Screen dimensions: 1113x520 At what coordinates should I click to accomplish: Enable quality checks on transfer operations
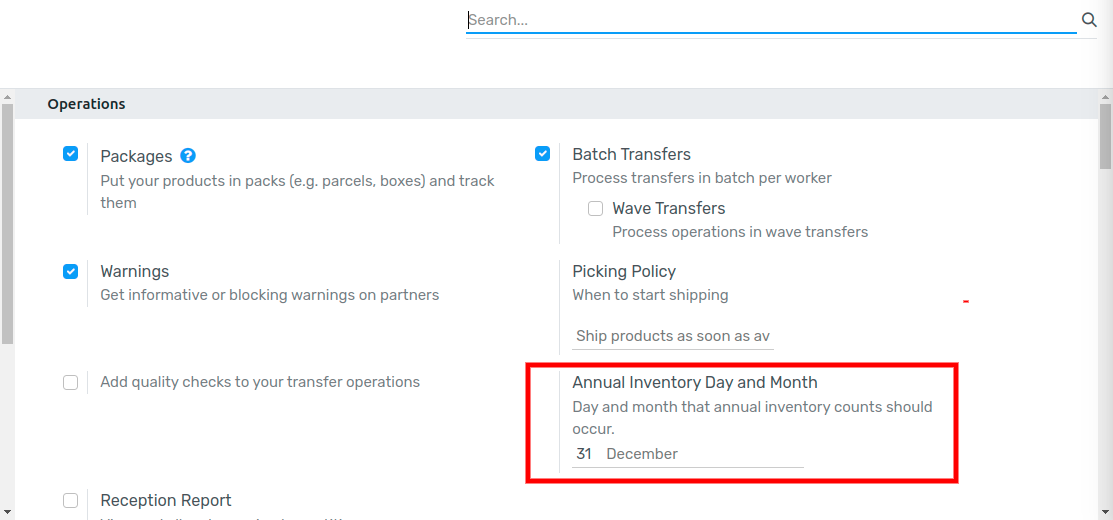click(x=71, y=382)
